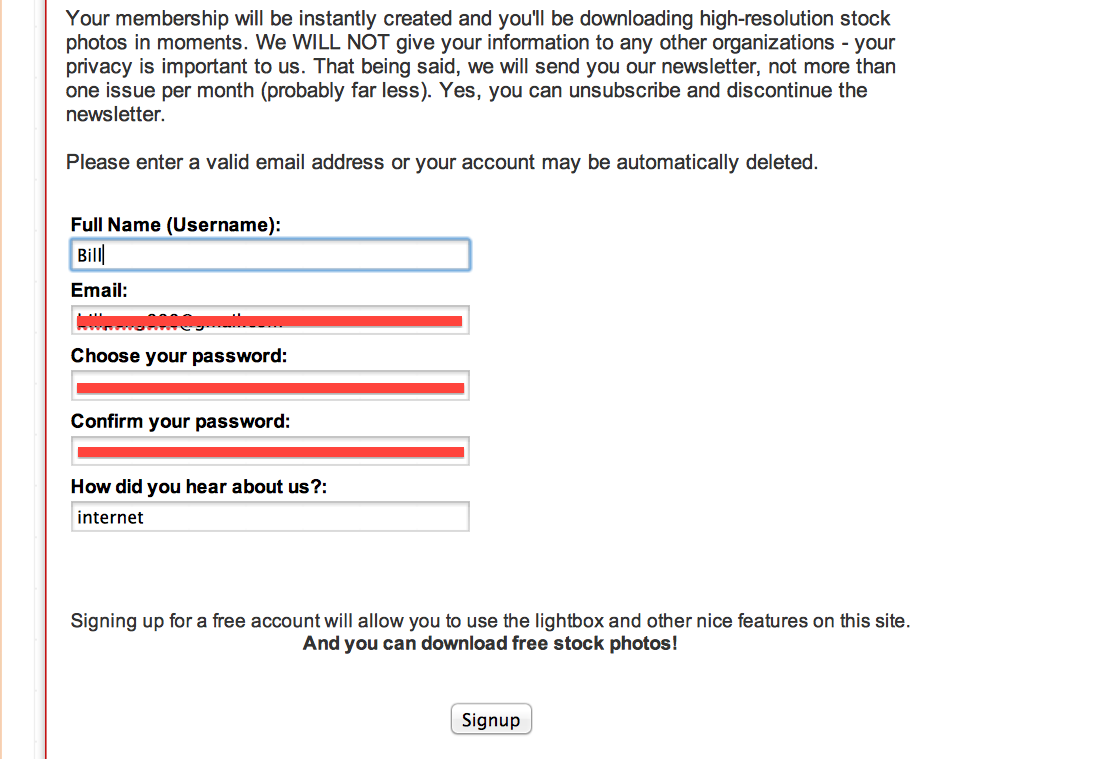Click the "Confirm your password:" label
The height and width of the screenshot is (759, 1095).
point(180,422)
